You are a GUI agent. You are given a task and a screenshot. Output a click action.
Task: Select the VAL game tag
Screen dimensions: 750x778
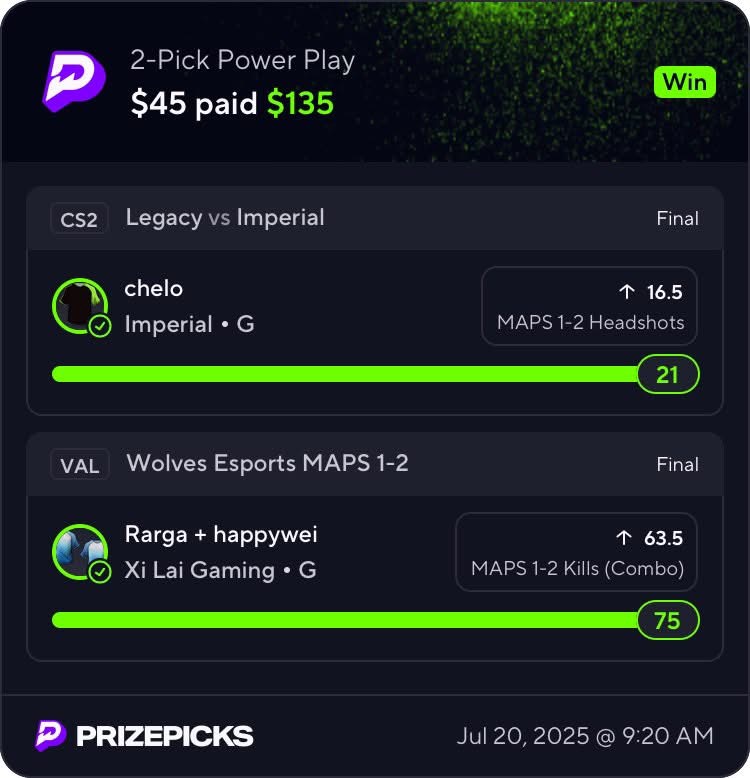tap(79, 465)
